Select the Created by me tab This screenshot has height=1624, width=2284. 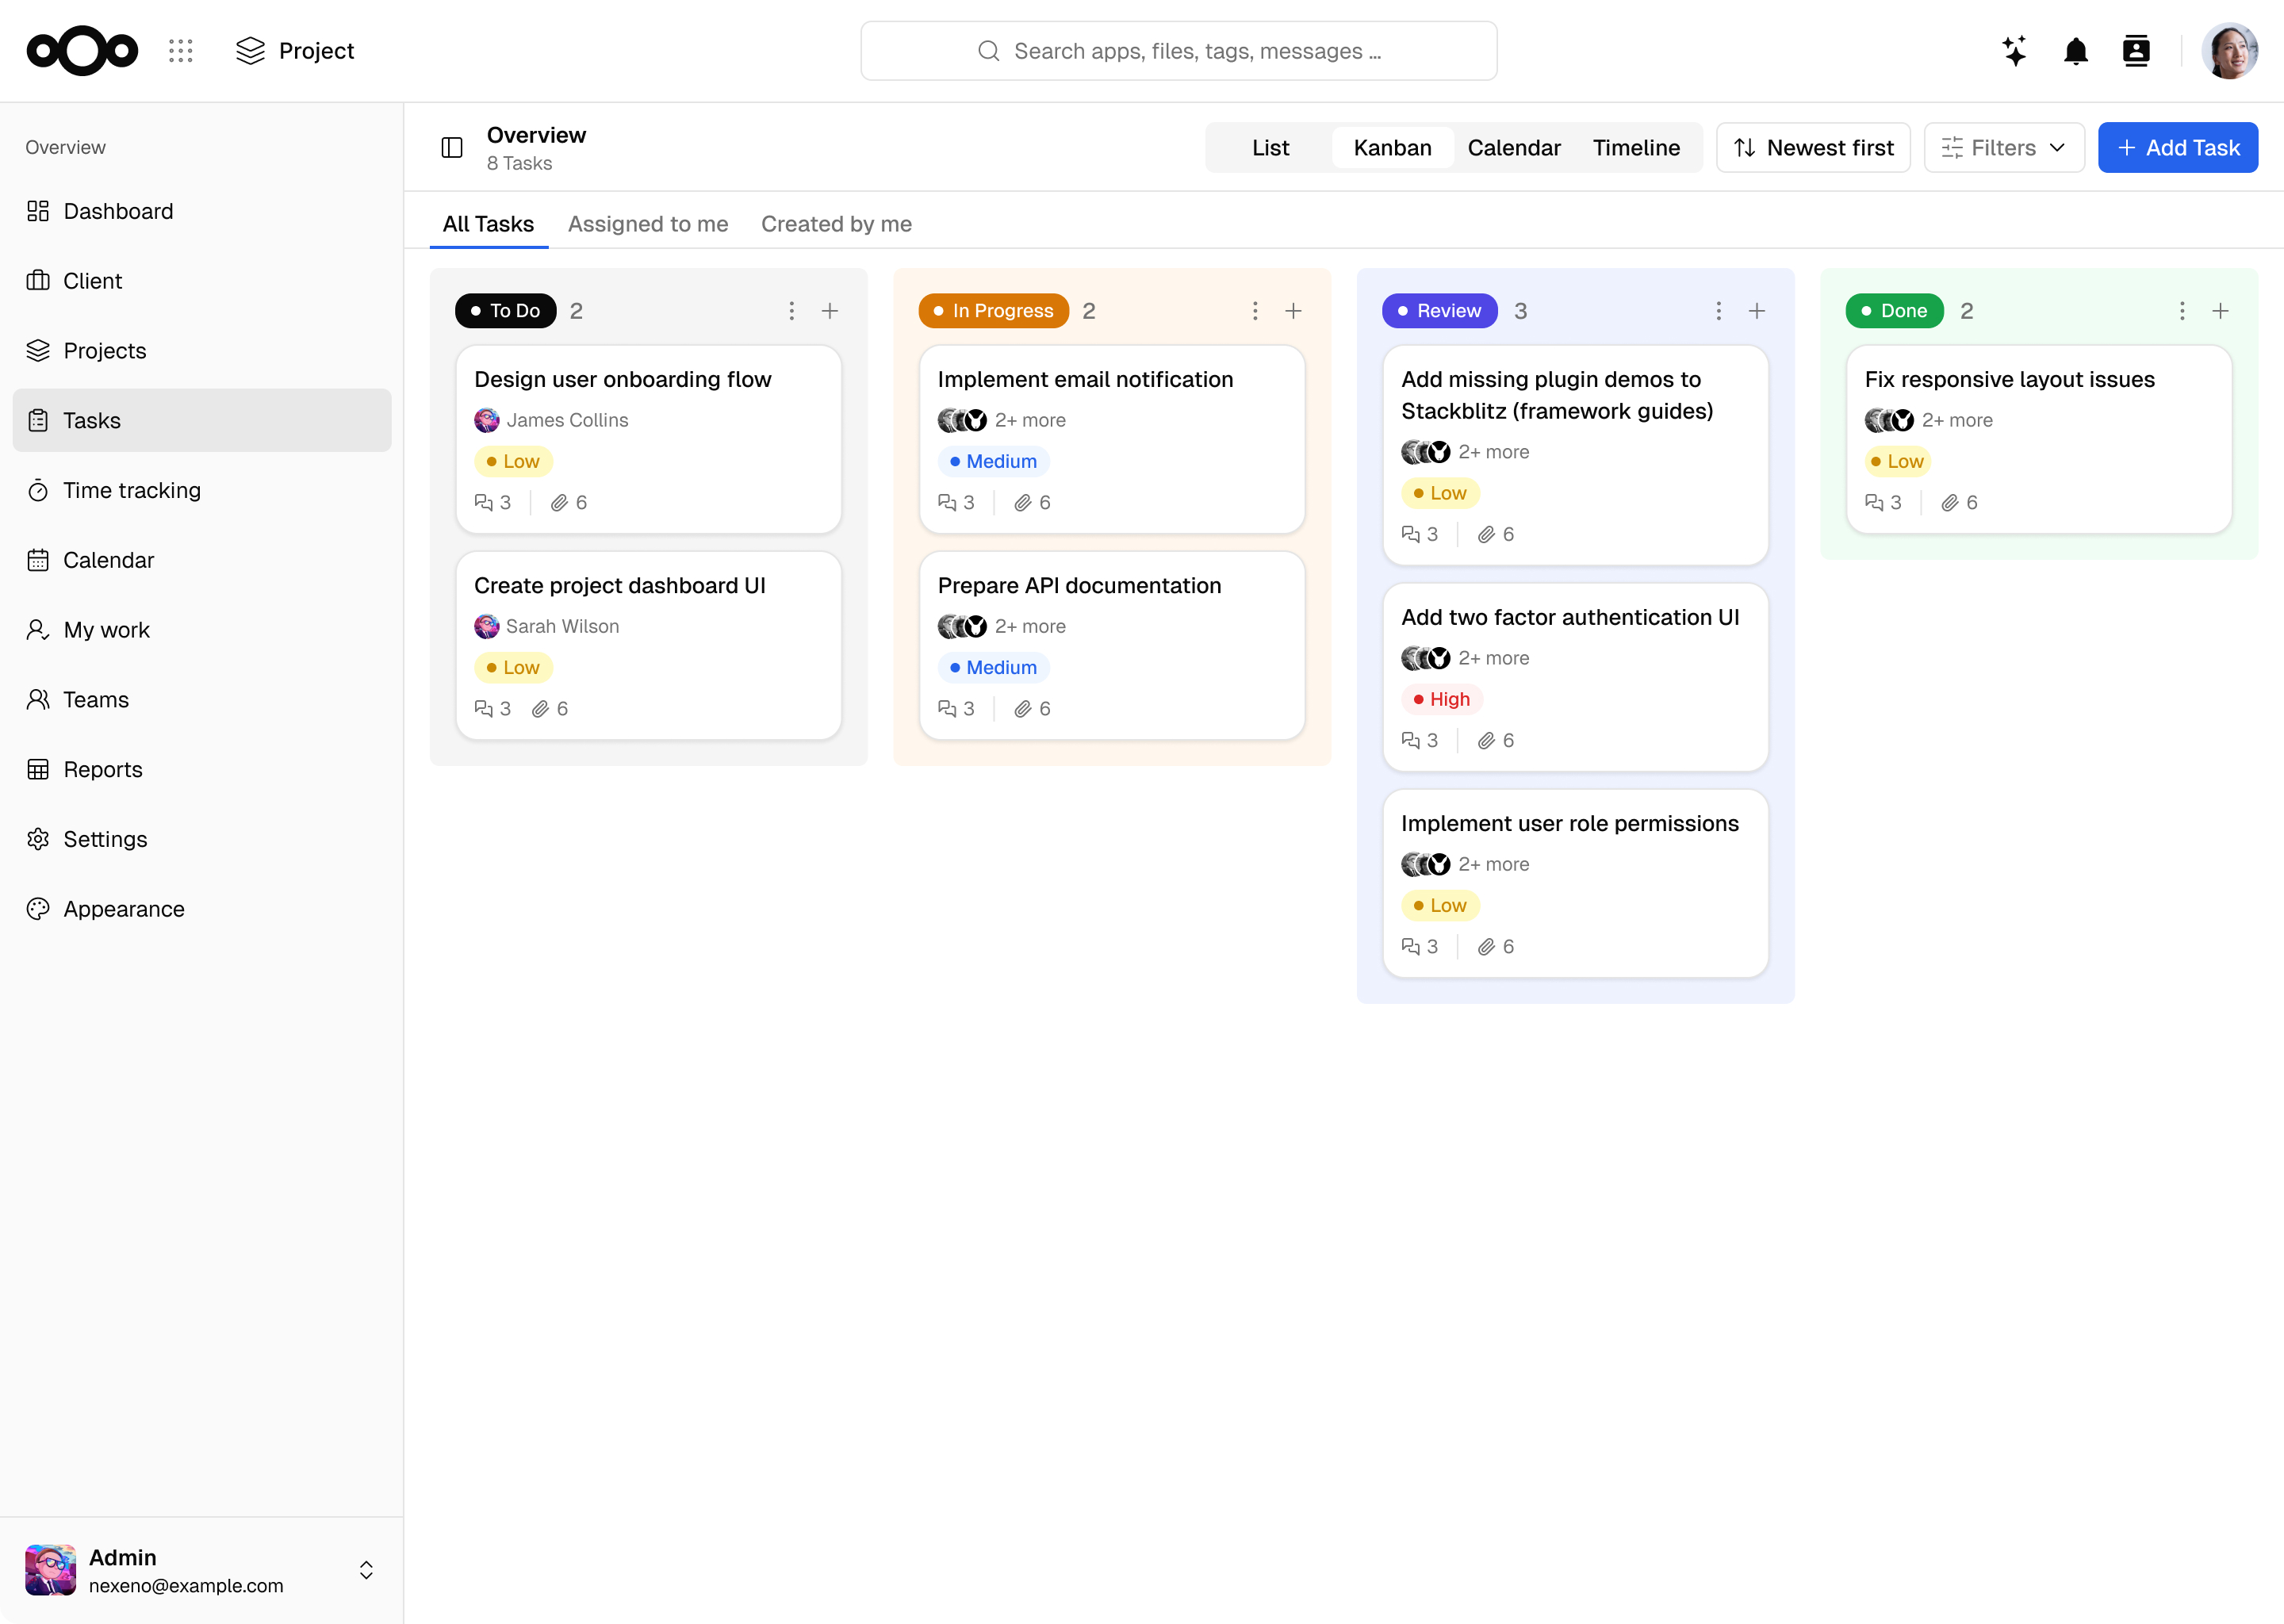(x=836, y=224)
